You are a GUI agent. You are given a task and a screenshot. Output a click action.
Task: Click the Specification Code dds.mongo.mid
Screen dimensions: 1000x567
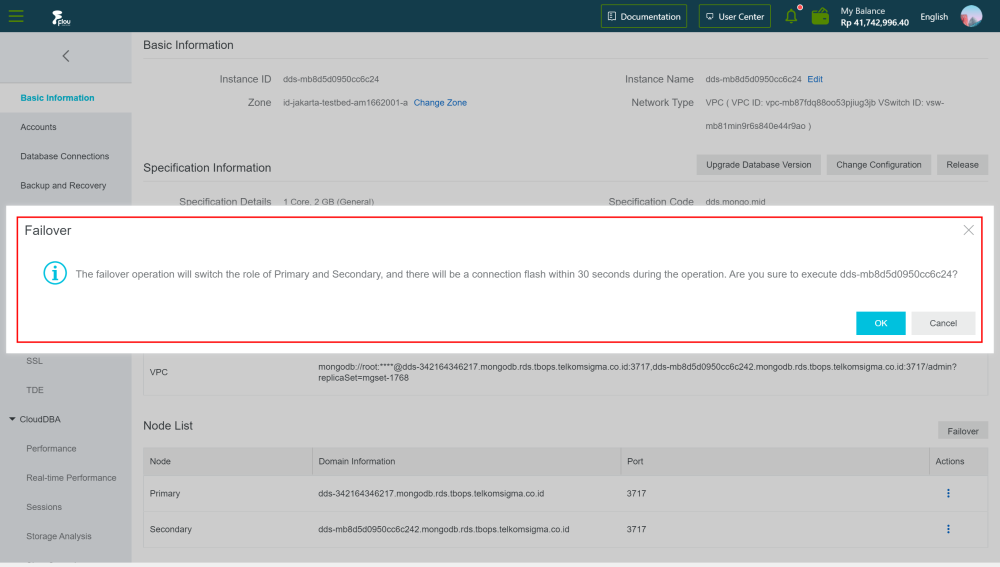point(735,202)
